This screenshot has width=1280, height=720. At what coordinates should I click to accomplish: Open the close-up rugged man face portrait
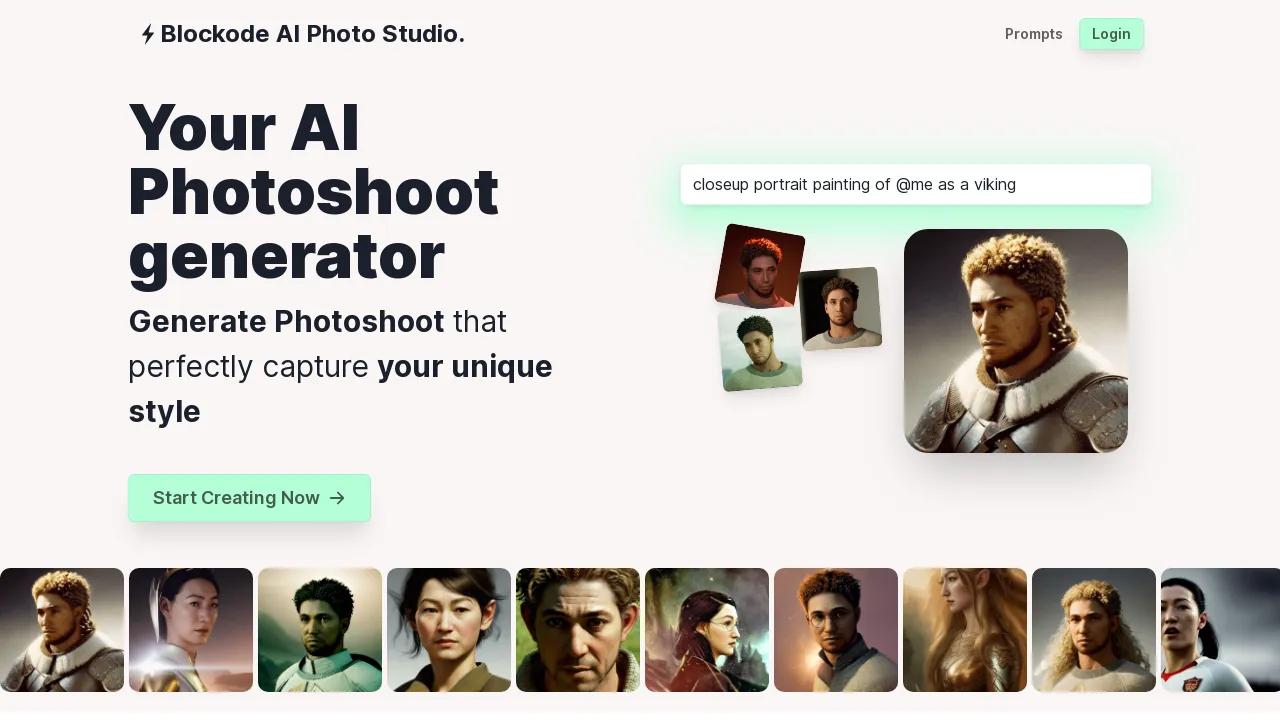[578, 630]
